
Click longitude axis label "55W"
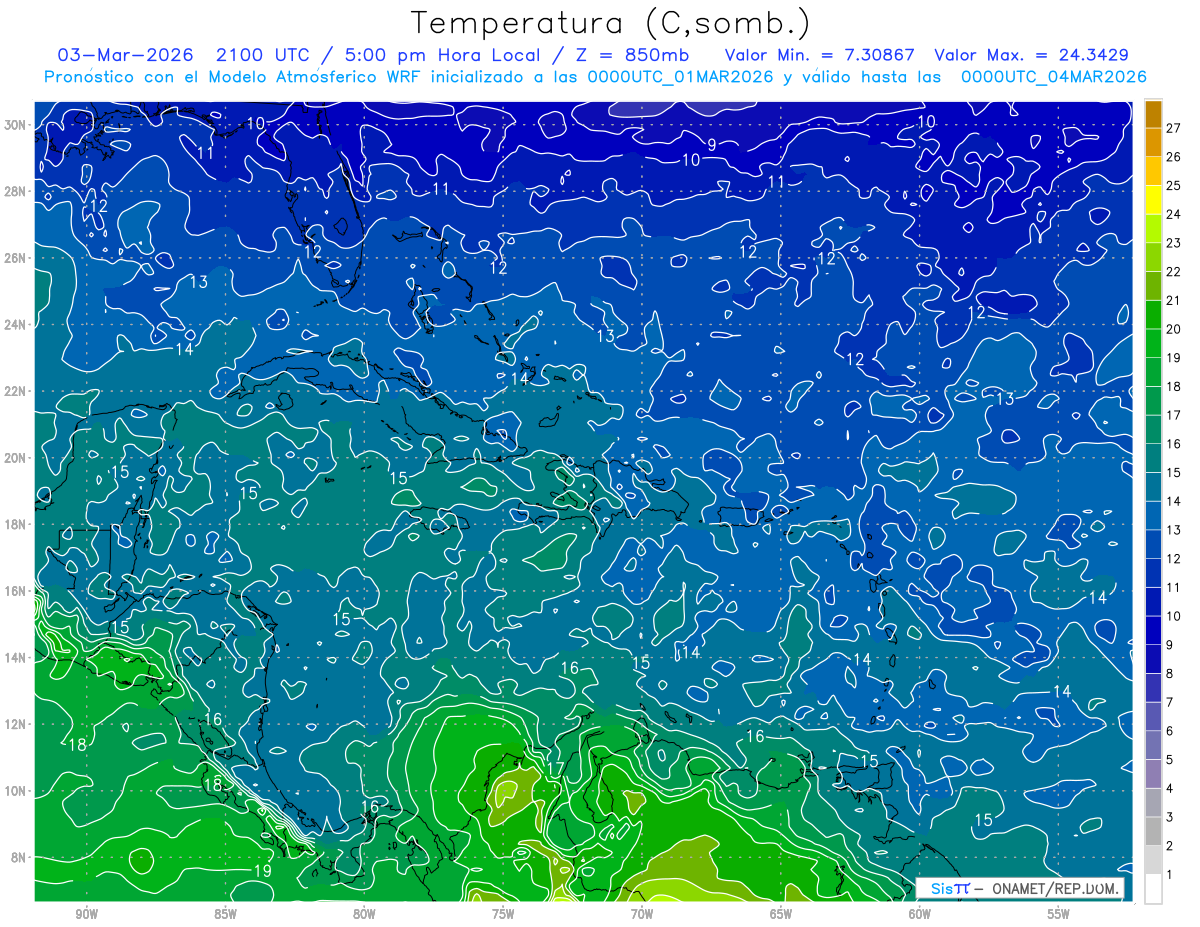(1059, 914)
